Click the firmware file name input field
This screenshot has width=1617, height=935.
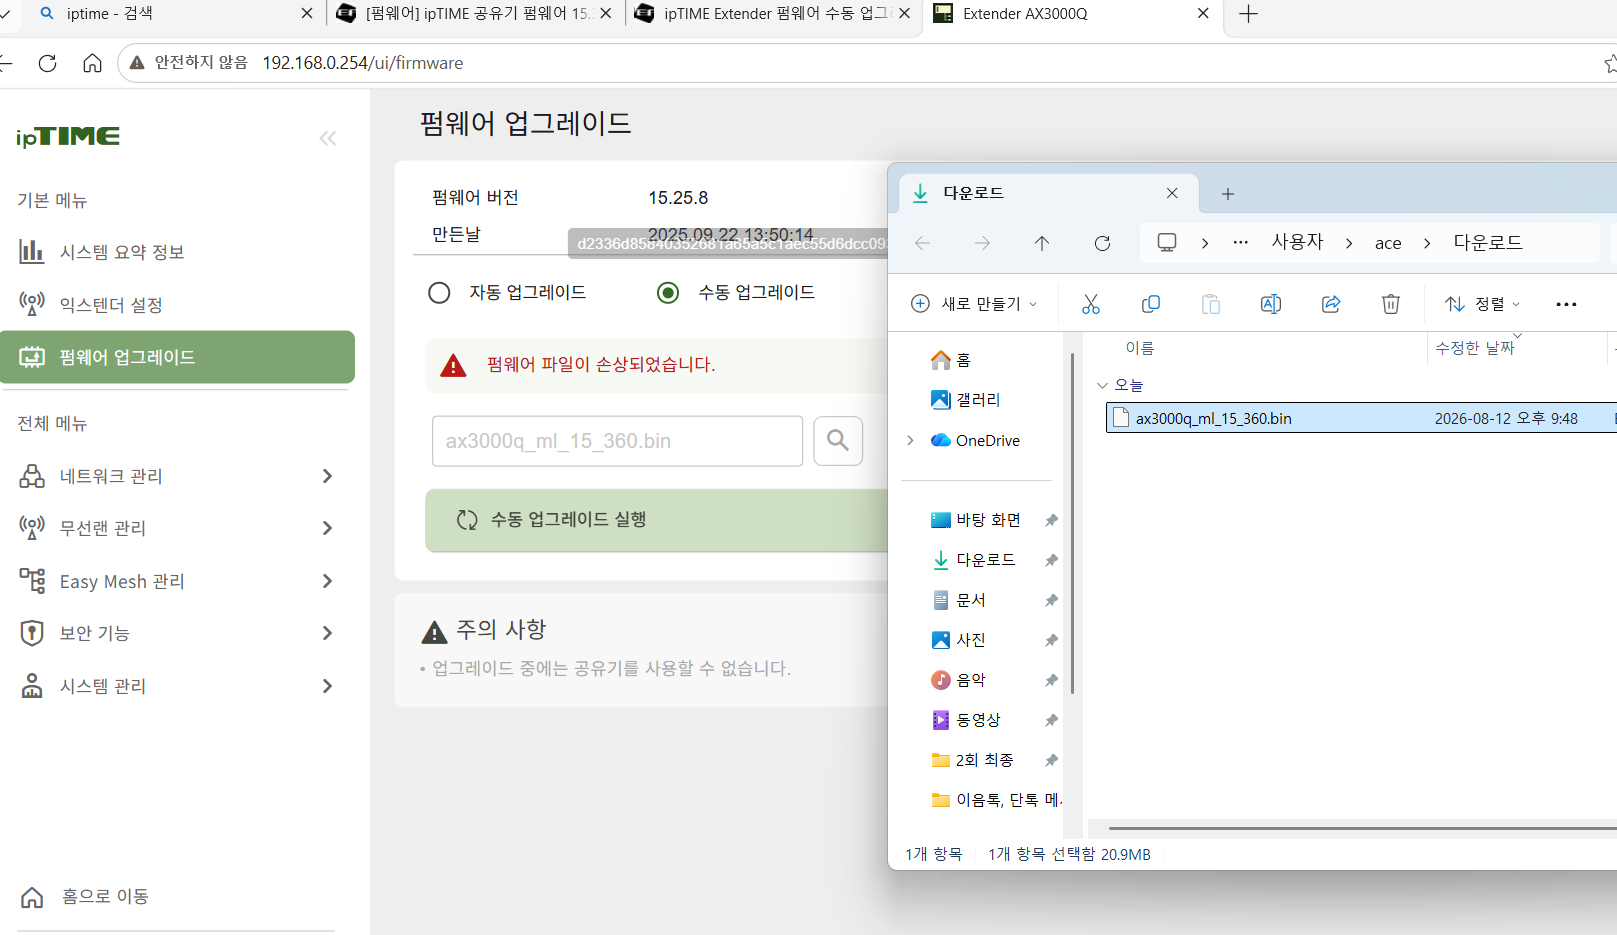(x=617, y=441)
